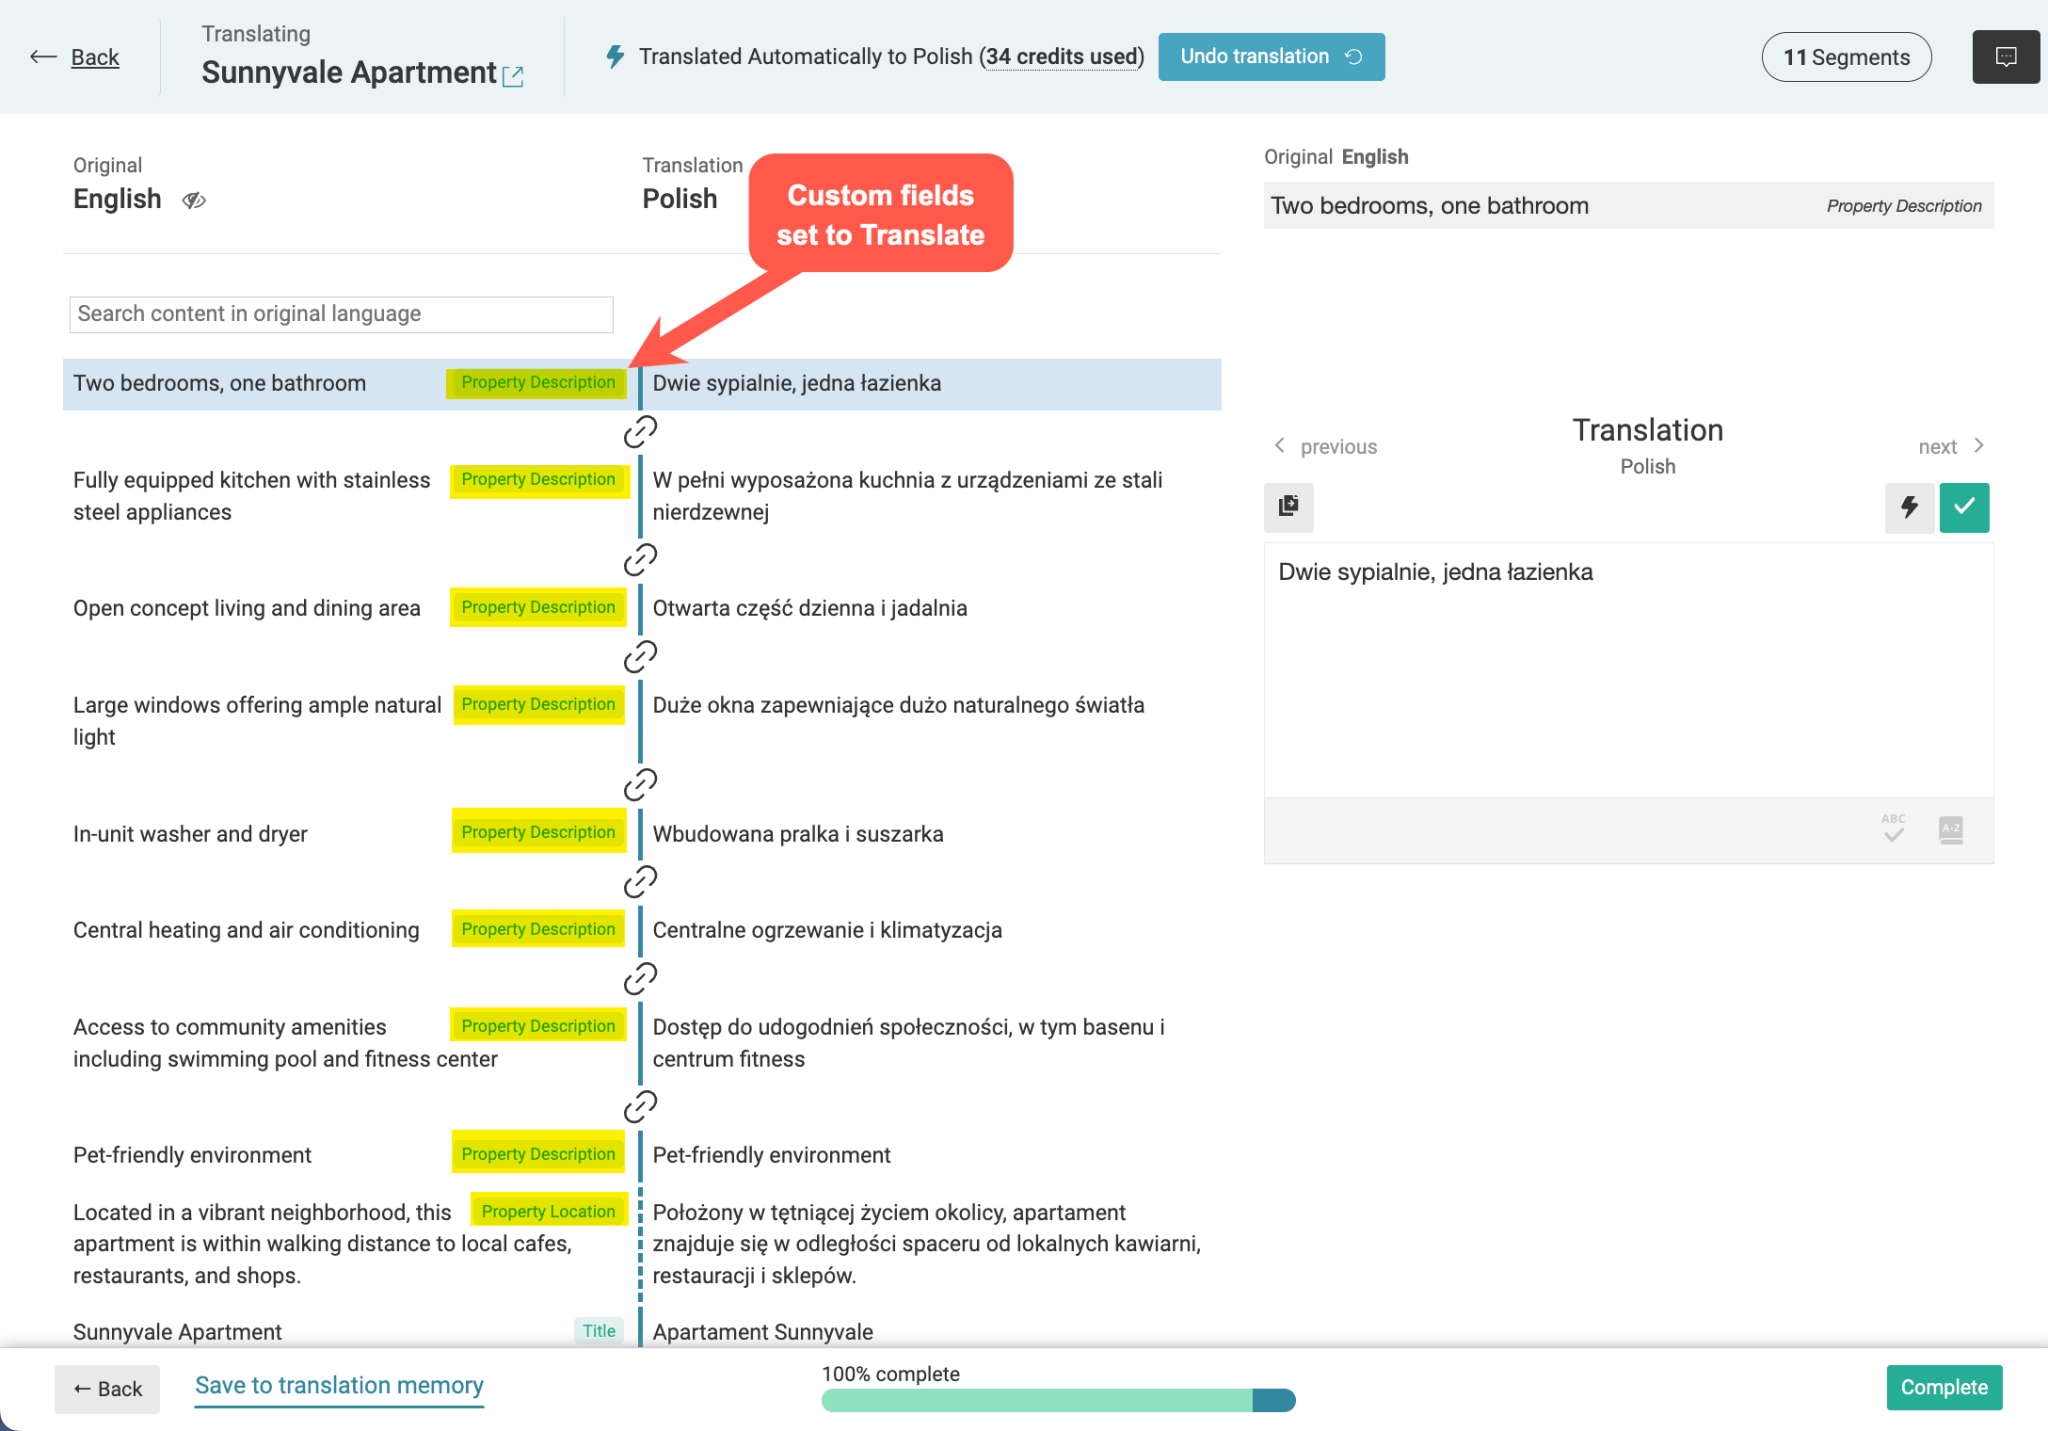Open the A-Z glossary icon
The width and height of the screenshot is (2048, 1431).
tap(1952, 829)
